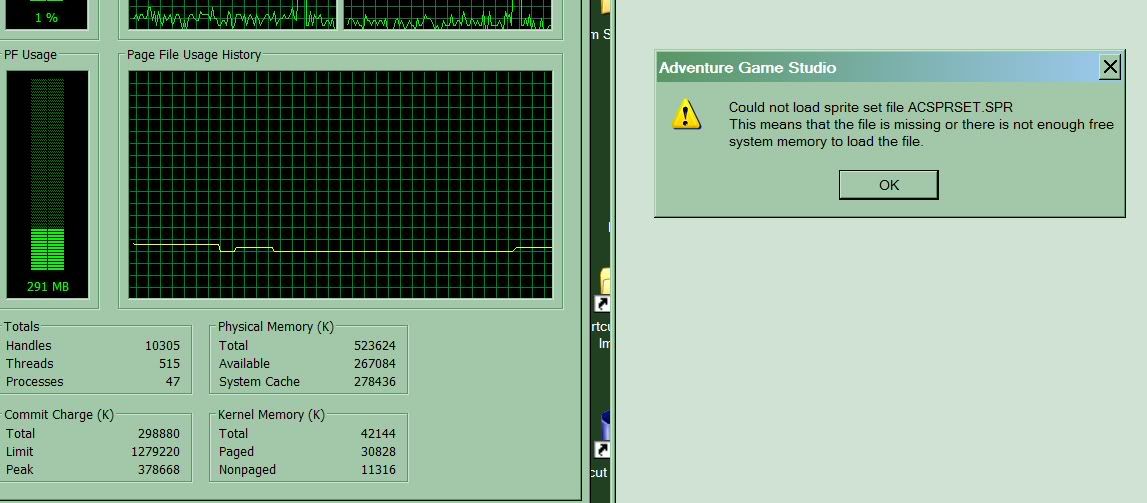
Task: Click Physical Memory Available 267084
Action: point(375,363)
